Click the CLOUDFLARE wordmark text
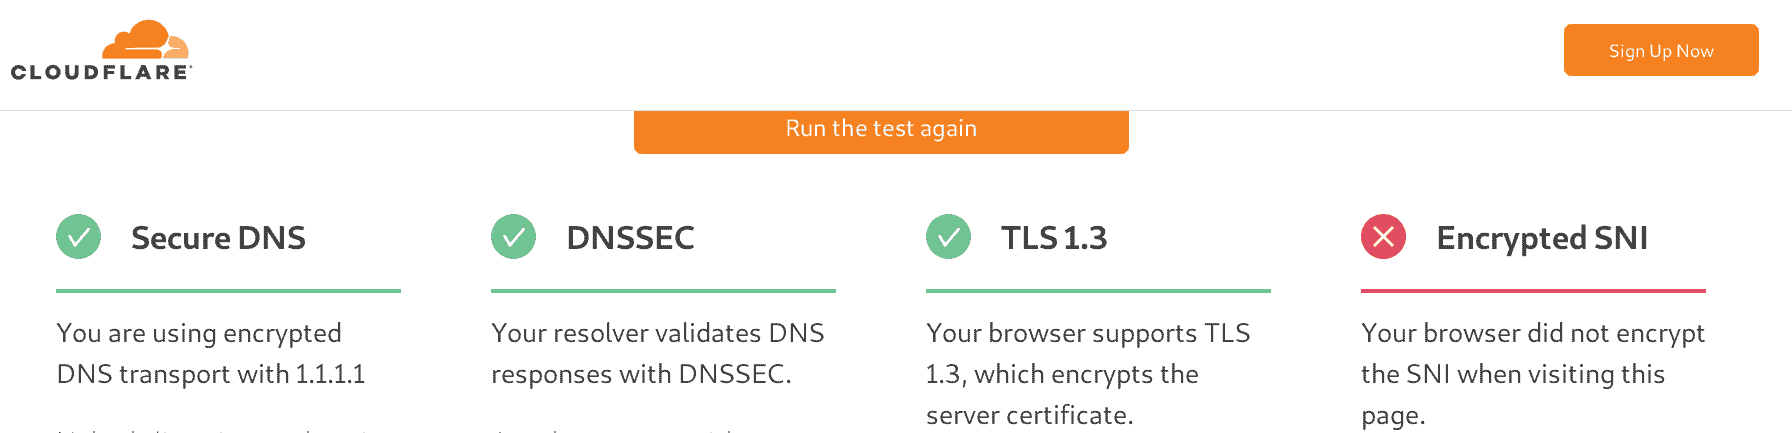This screenshot has width=1792, height=433. tap(101, 72)
